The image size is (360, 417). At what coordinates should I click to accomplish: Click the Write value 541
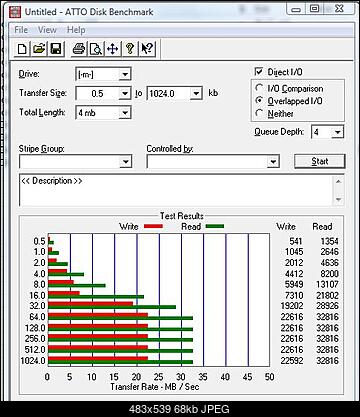point(296,241)
